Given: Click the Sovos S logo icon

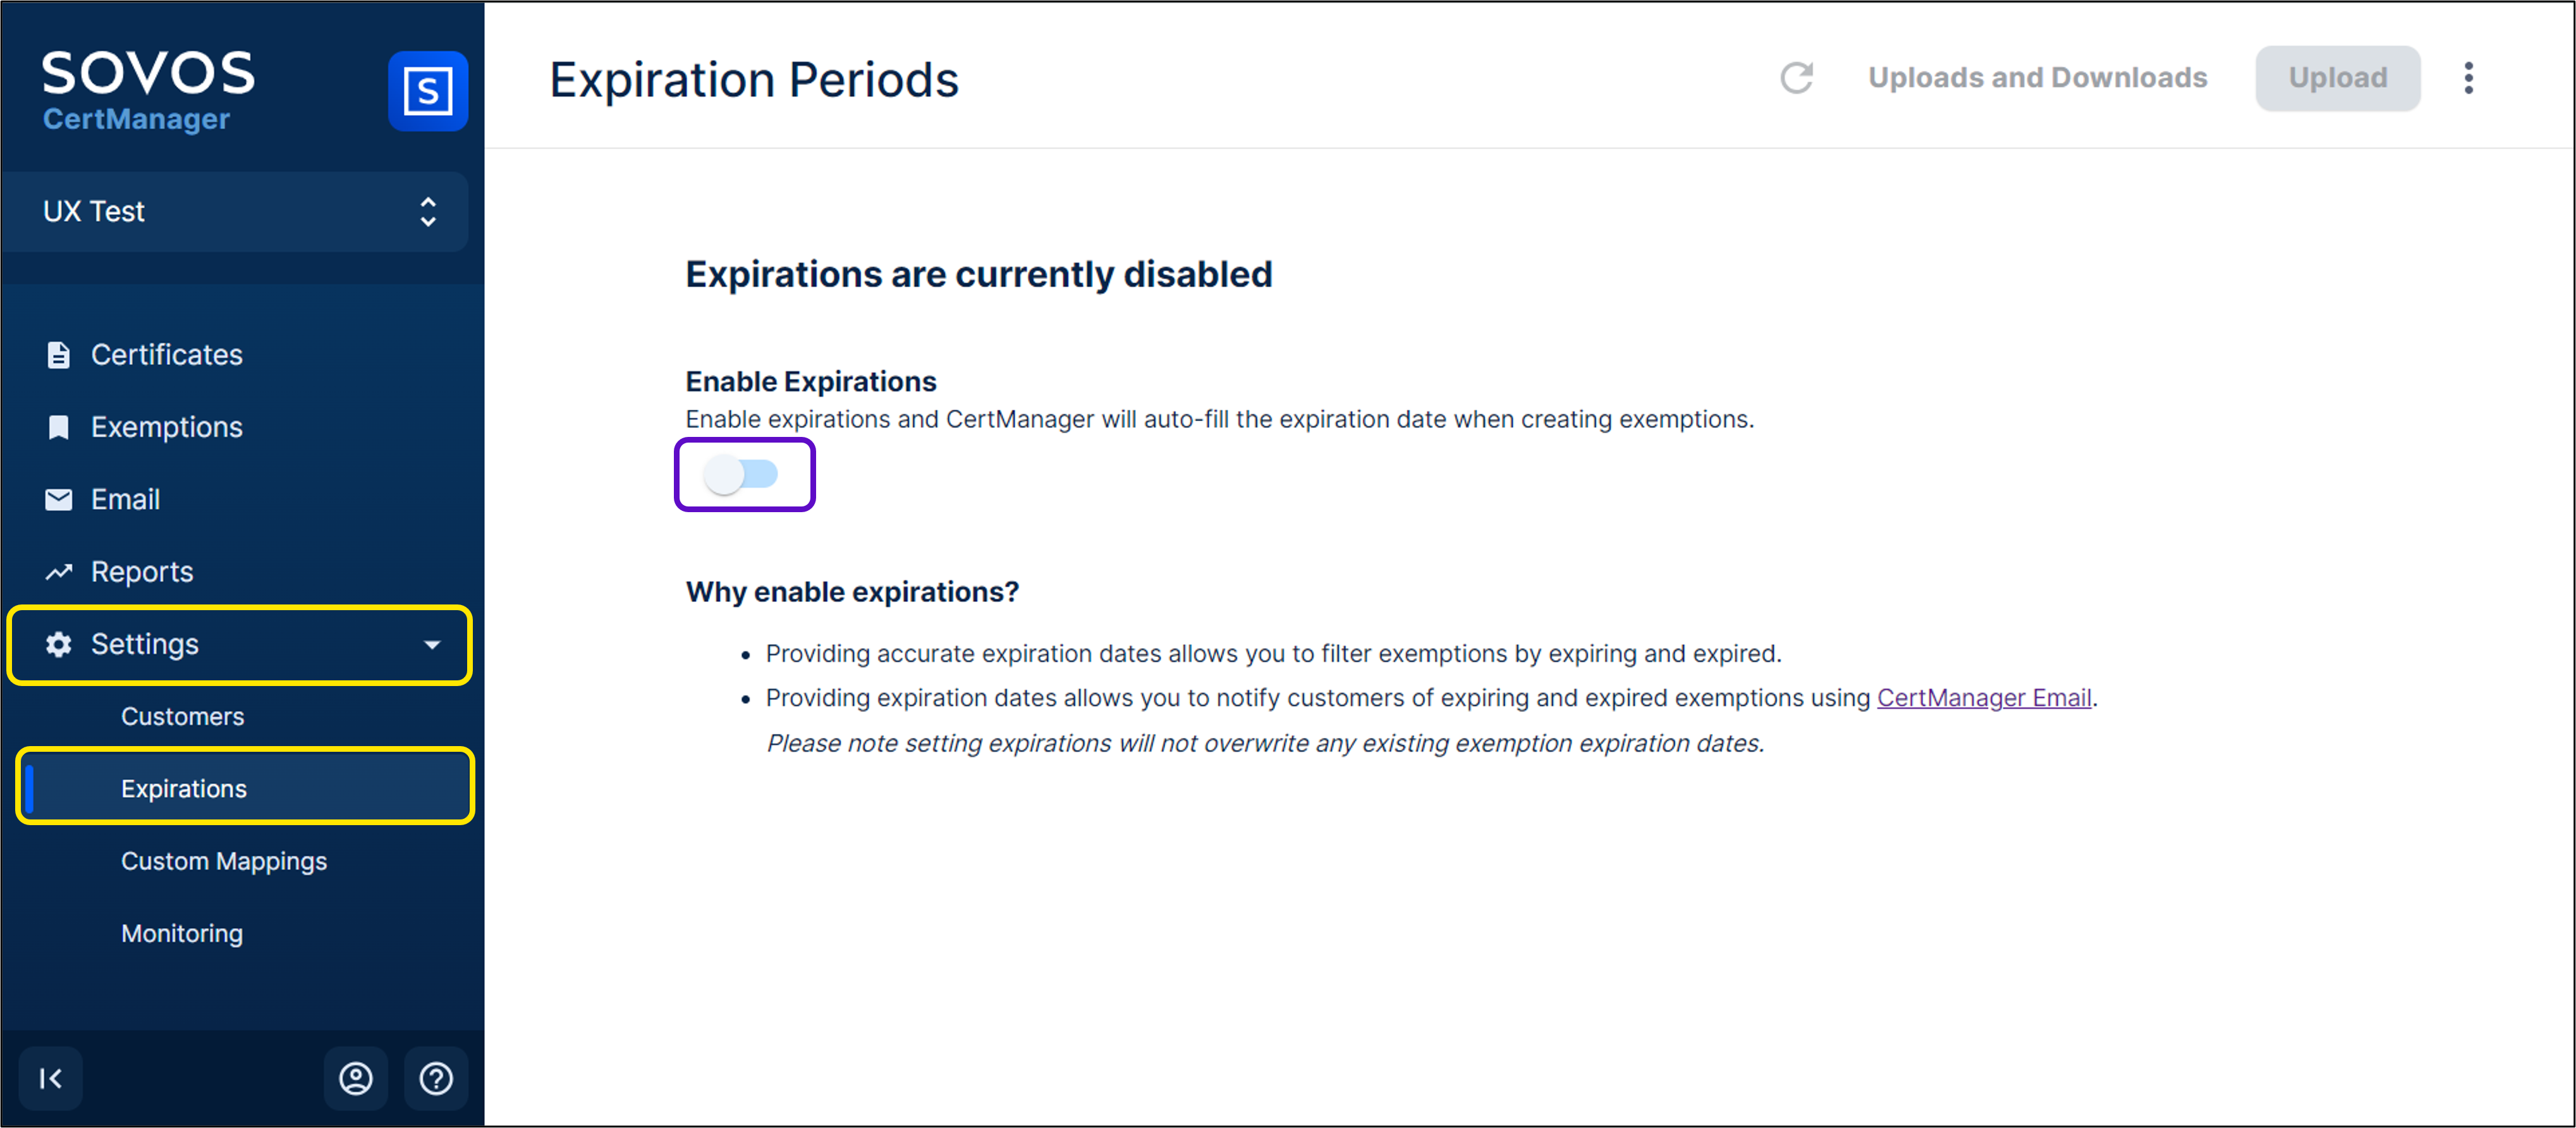Looking at the screenshot, I should point(428,91).
